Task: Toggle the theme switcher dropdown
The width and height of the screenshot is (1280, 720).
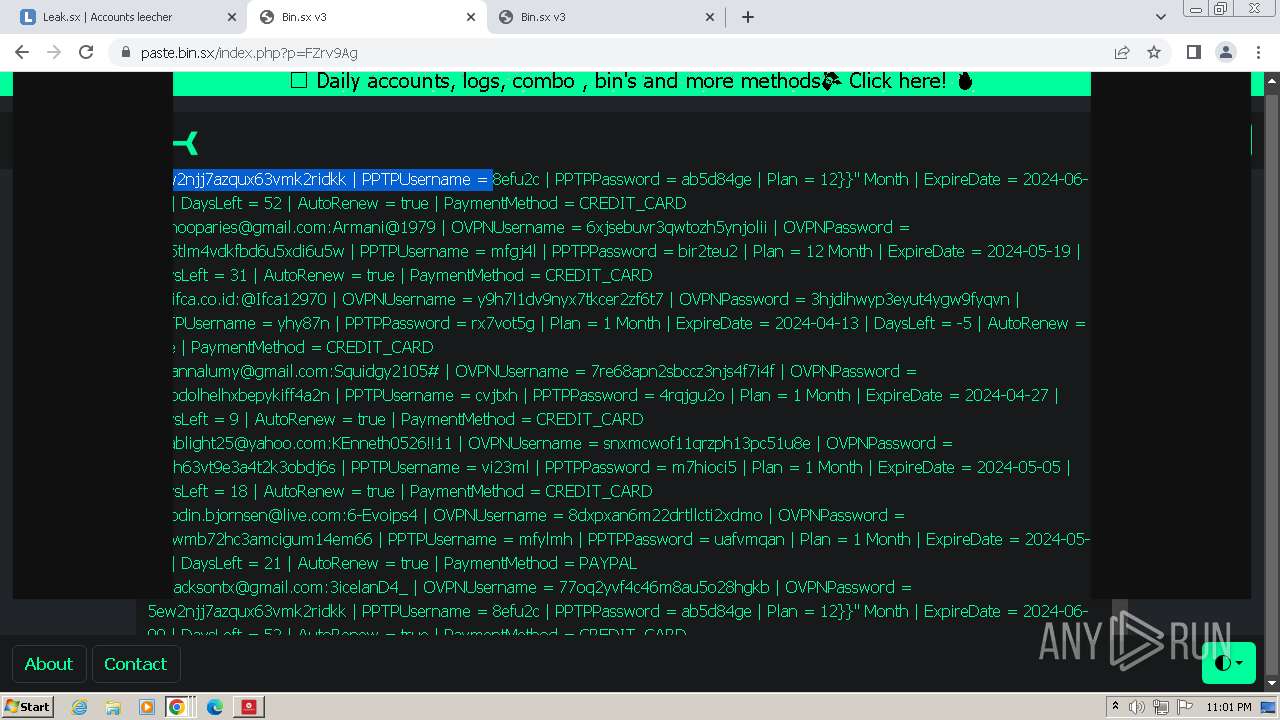Action: 1228,663
